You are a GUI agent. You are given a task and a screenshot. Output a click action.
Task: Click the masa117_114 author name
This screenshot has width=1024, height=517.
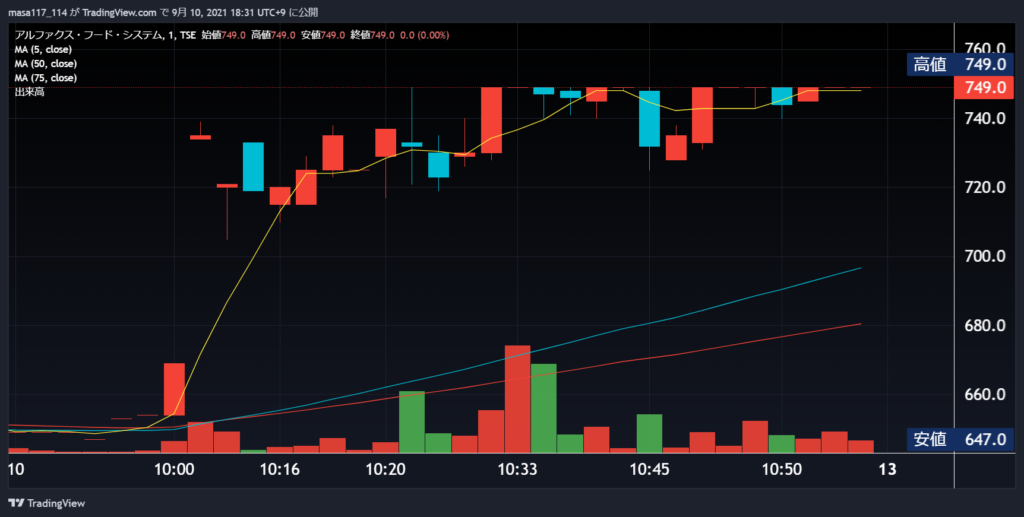[x=37, y=12]
